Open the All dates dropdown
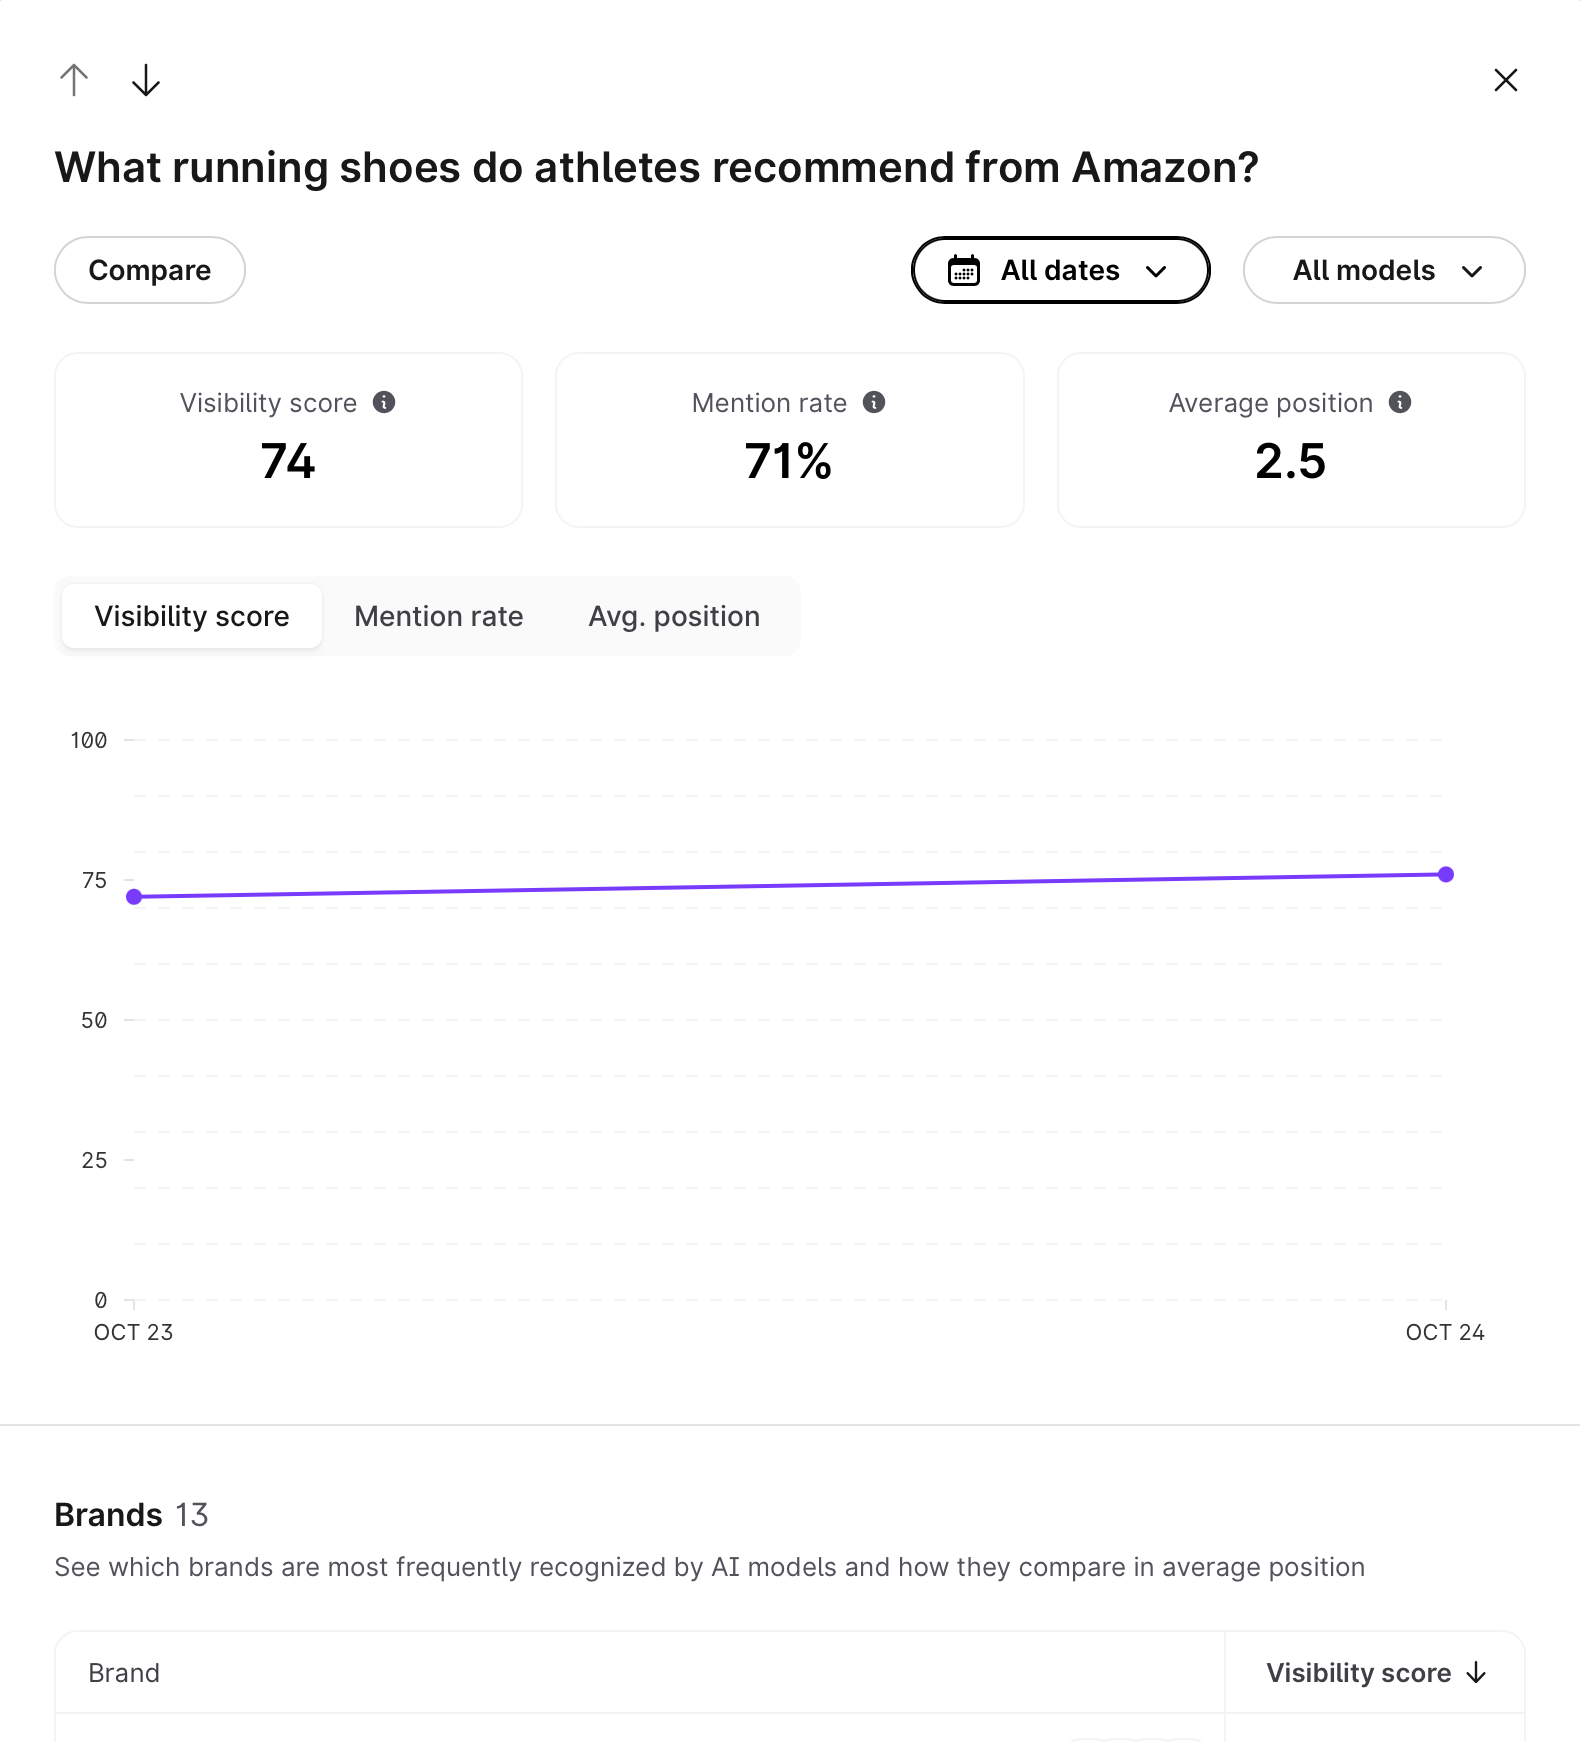The image size is (1580, 1742). [x=1061, y=270]
